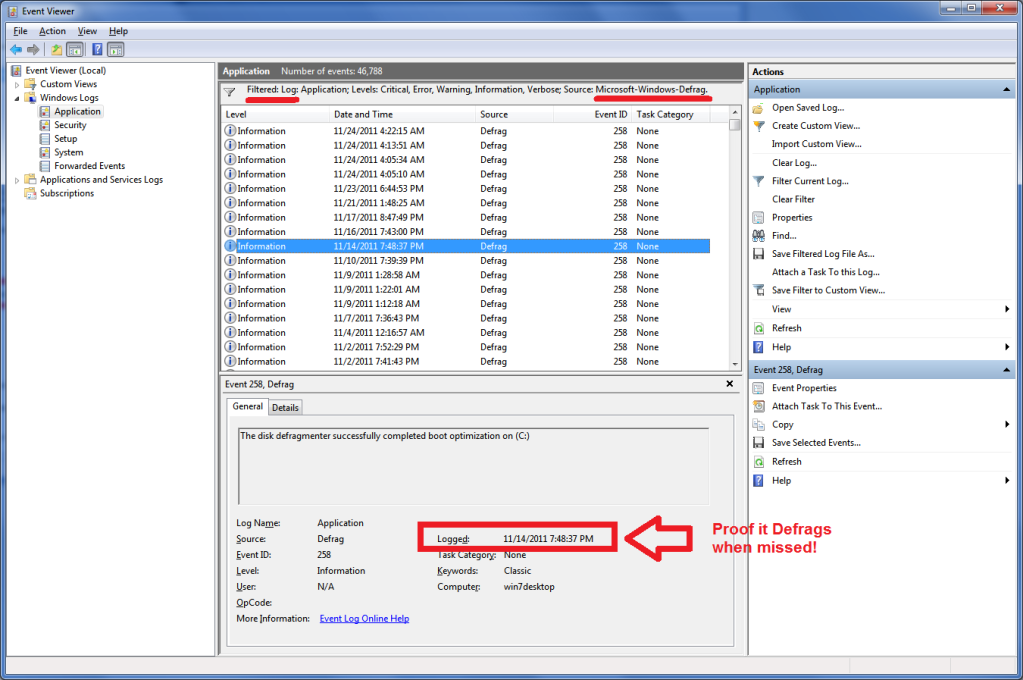Click Clear Log... action

pyautogui.click(x=794, y=162)
